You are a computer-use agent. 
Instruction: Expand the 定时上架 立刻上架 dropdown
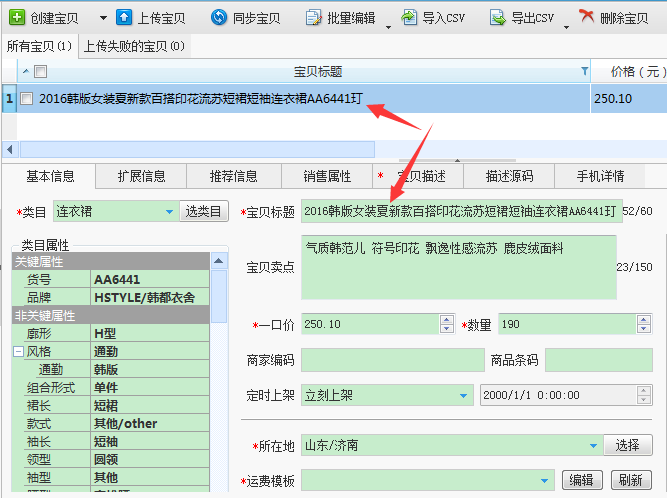(464, 396)
